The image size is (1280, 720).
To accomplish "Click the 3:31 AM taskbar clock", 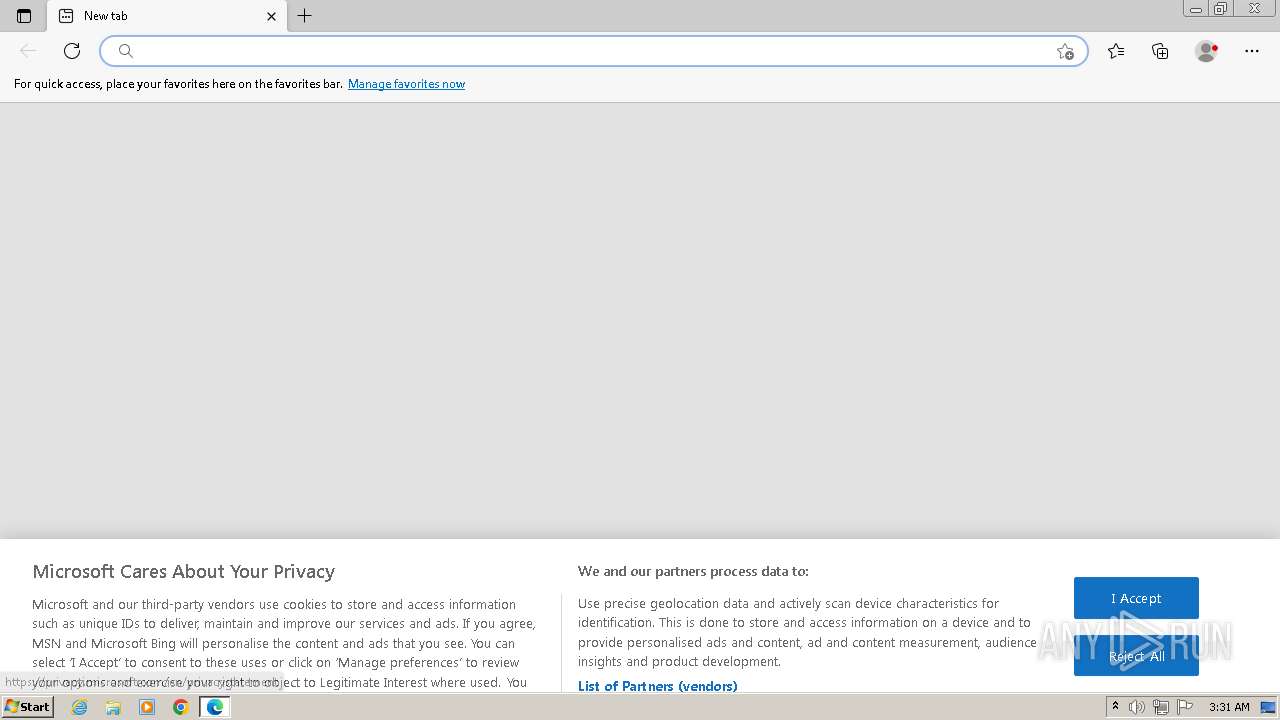I will pyautogui.click(x=1229, y=707).
